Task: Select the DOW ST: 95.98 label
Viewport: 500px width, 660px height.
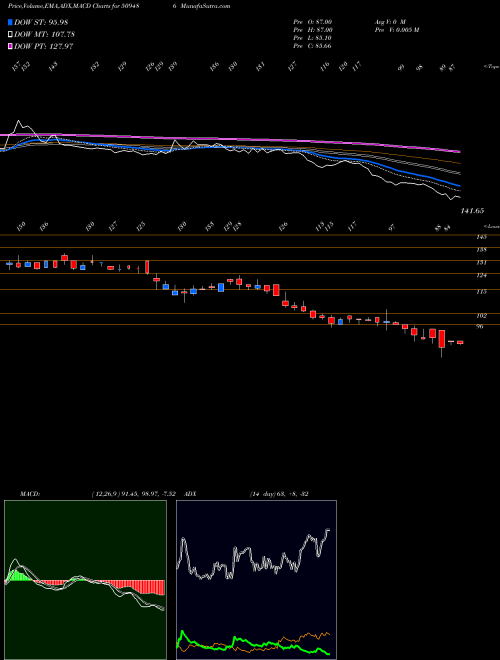Action: [41, 22]
